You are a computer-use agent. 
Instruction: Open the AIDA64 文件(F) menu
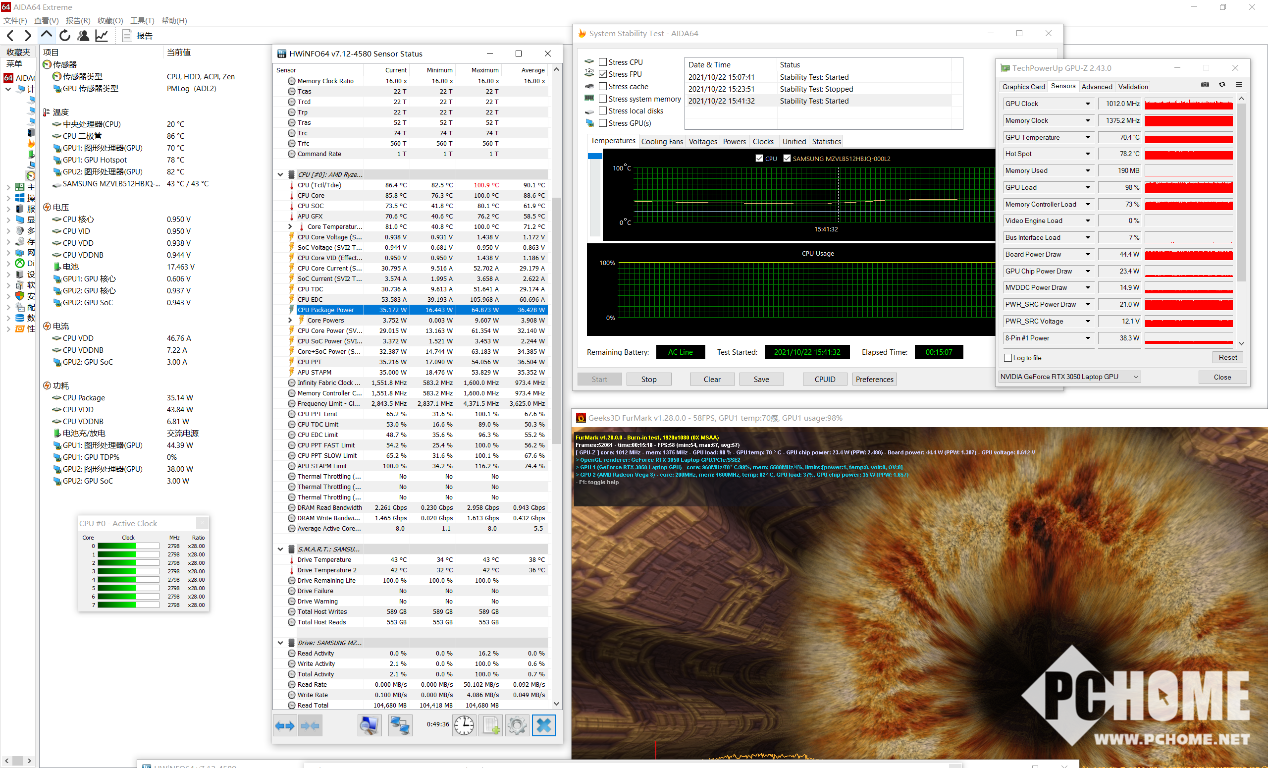[17, 20]
